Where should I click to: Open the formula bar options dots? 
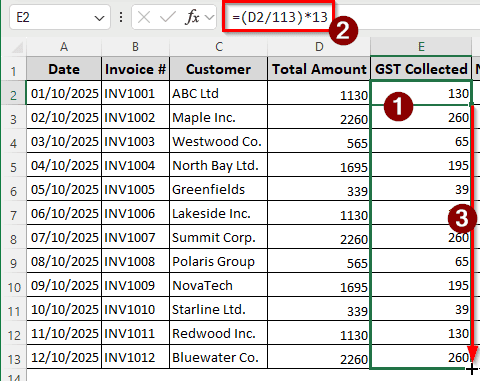(121, 17)
